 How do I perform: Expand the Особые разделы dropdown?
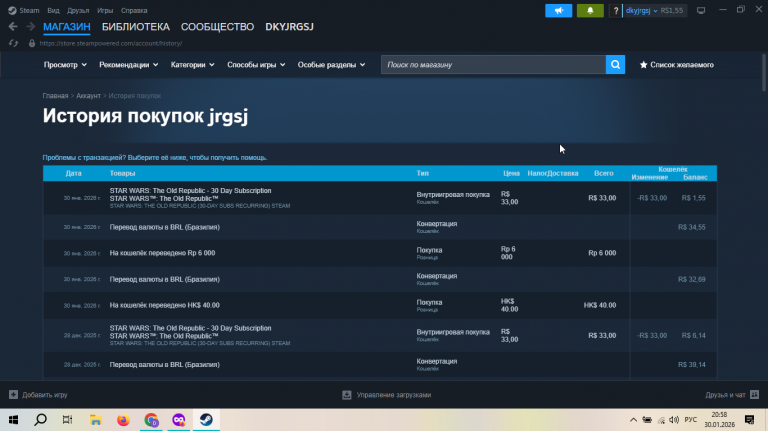coord(332,65)
